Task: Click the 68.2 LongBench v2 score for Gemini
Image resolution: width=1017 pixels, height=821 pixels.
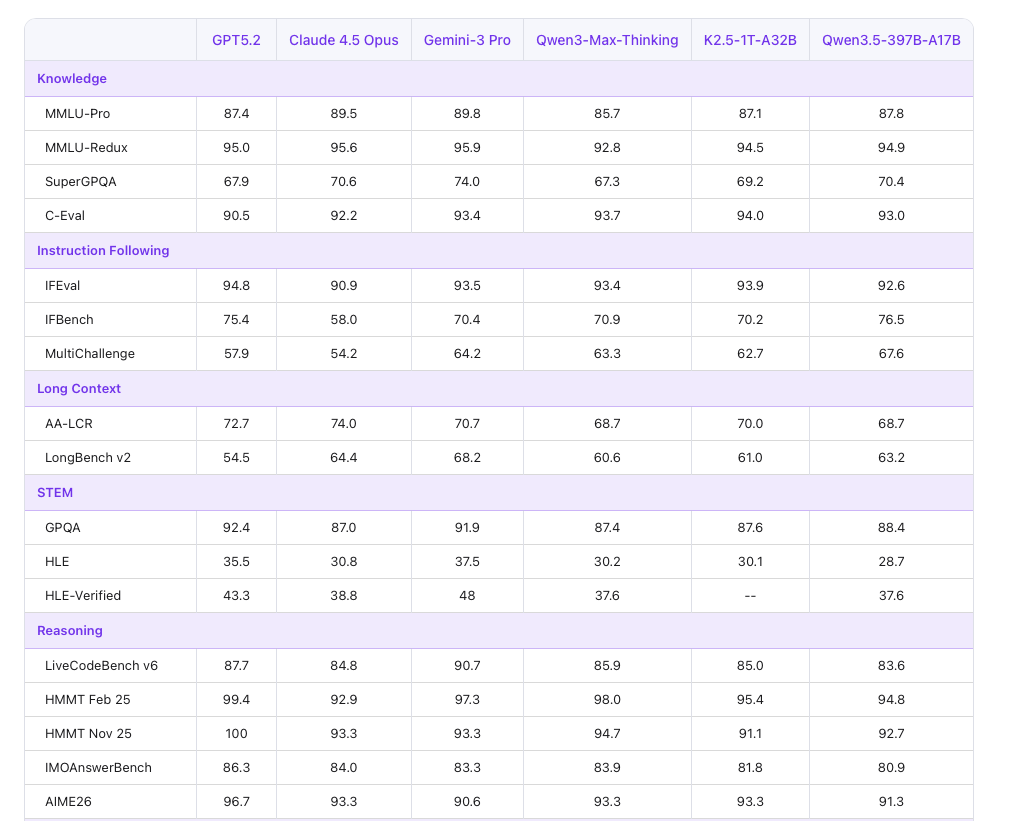Action: point(467,458)
